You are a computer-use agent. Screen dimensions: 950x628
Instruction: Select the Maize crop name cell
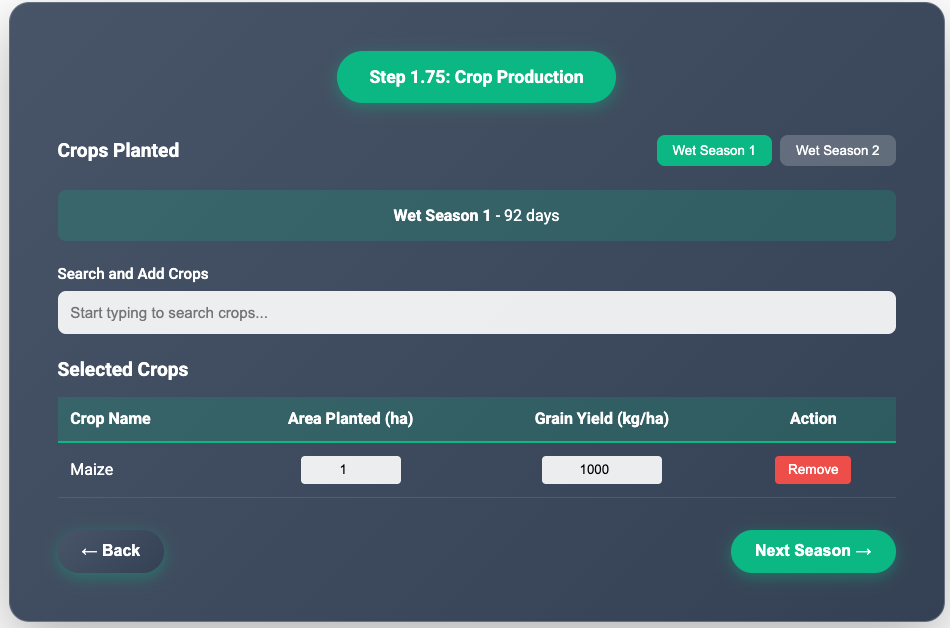92,470
